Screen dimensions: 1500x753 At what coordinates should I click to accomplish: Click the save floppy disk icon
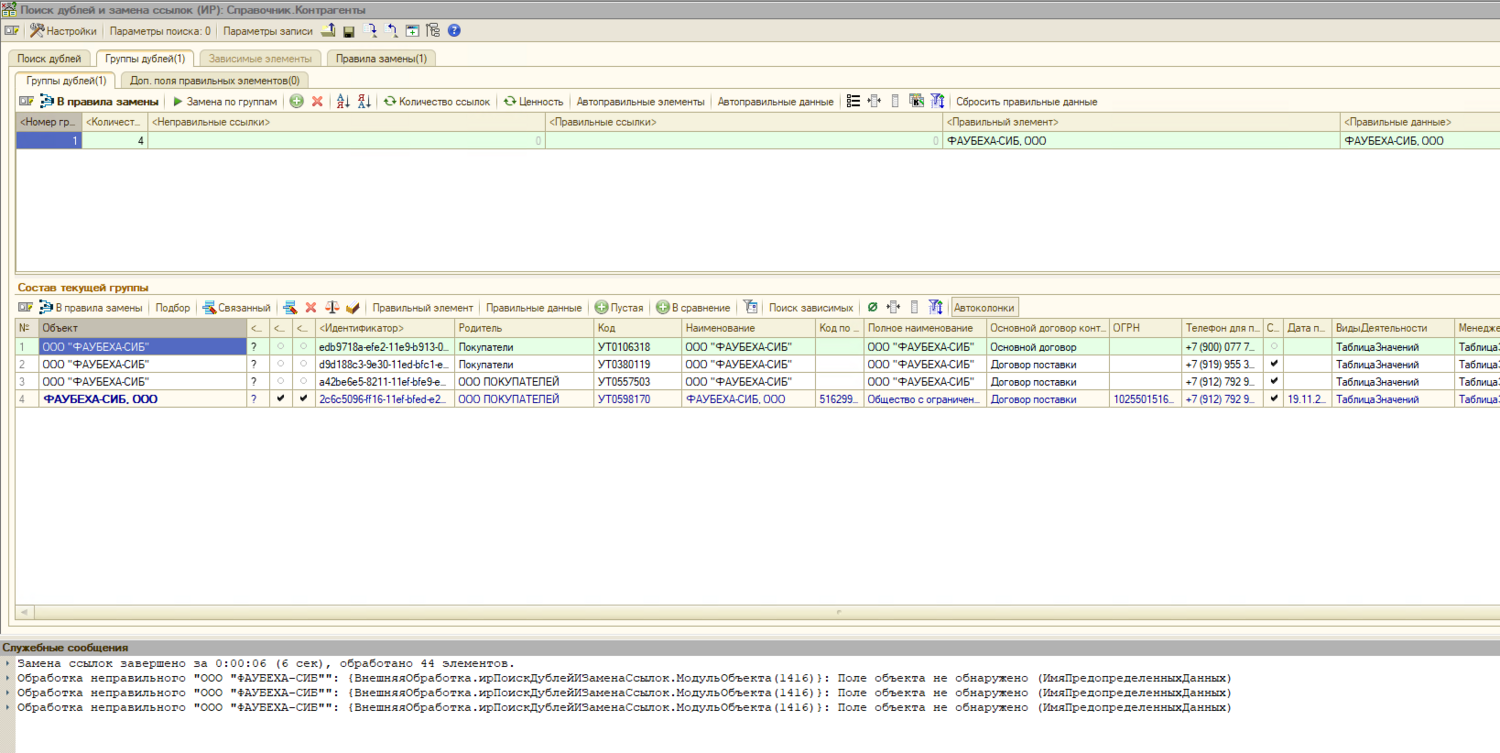pos(349,31)
